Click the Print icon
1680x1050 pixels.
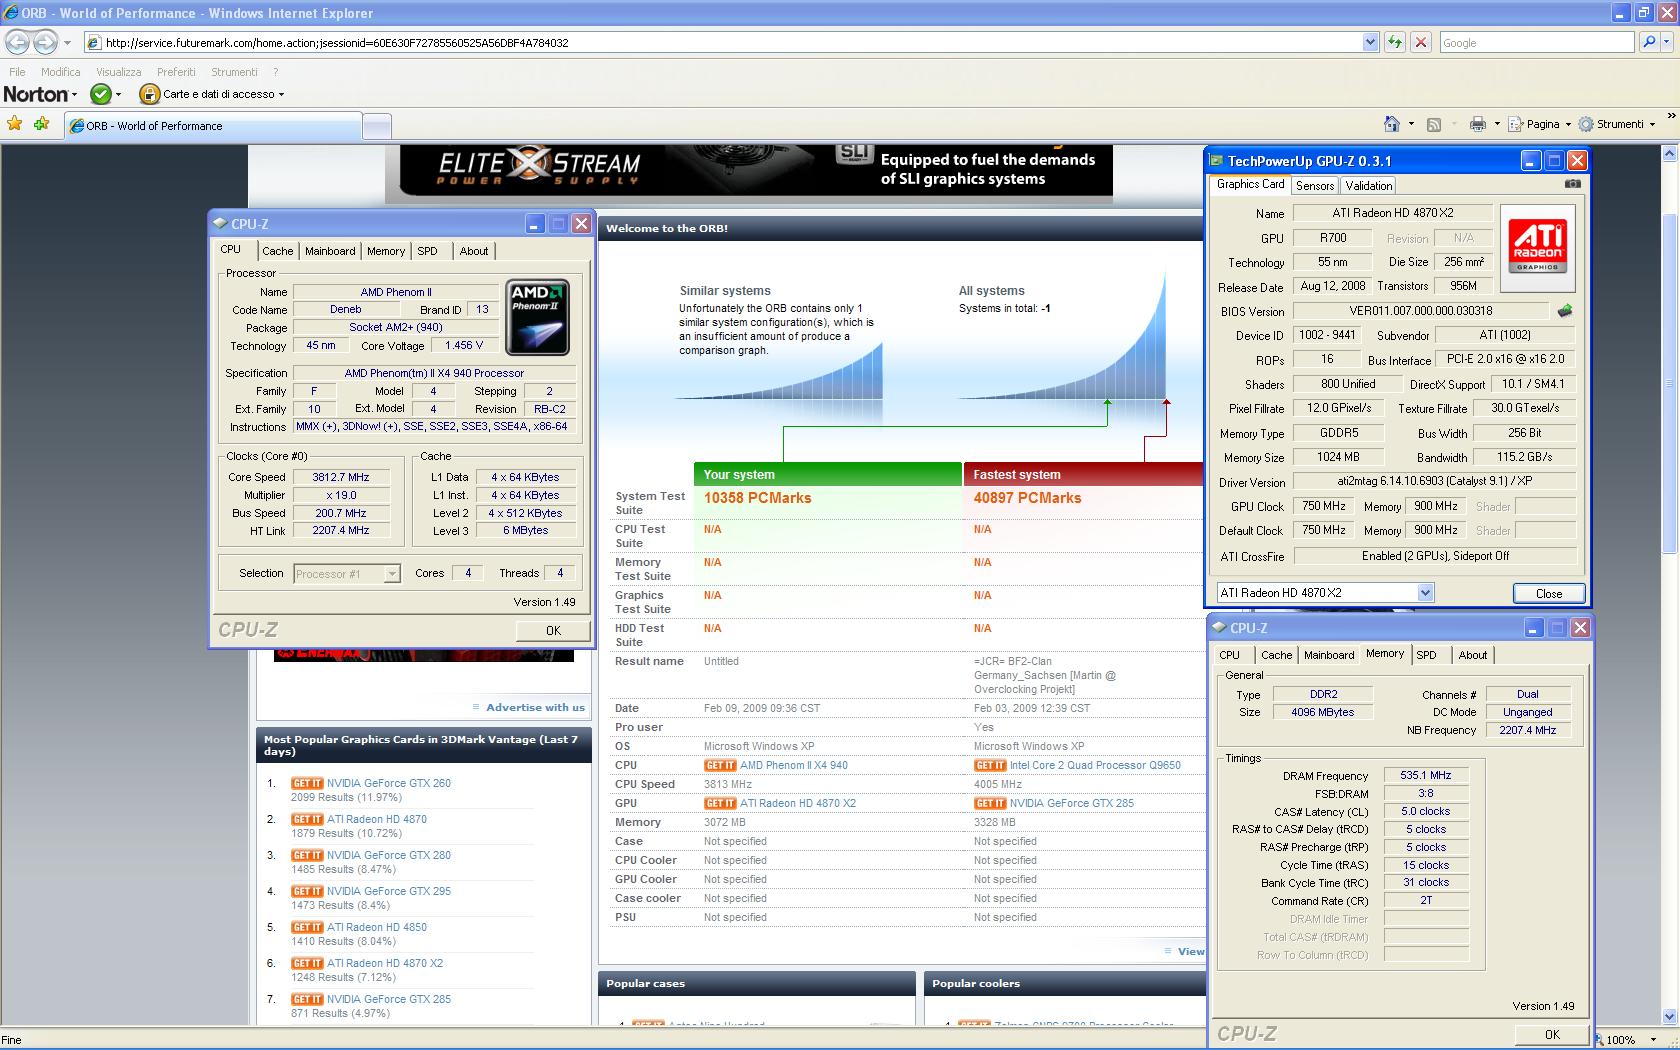[1477, 124]
